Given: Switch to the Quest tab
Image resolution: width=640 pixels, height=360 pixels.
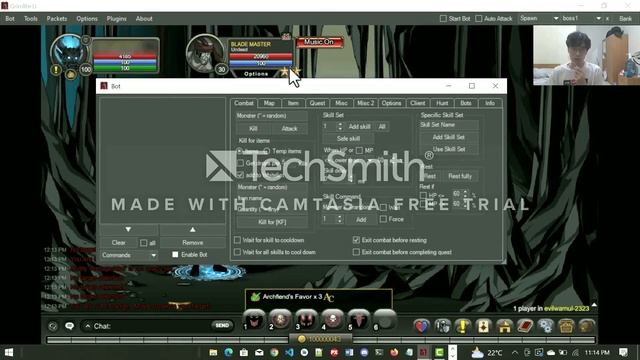Looking at the screenshot, I should (x=317, y=103).
